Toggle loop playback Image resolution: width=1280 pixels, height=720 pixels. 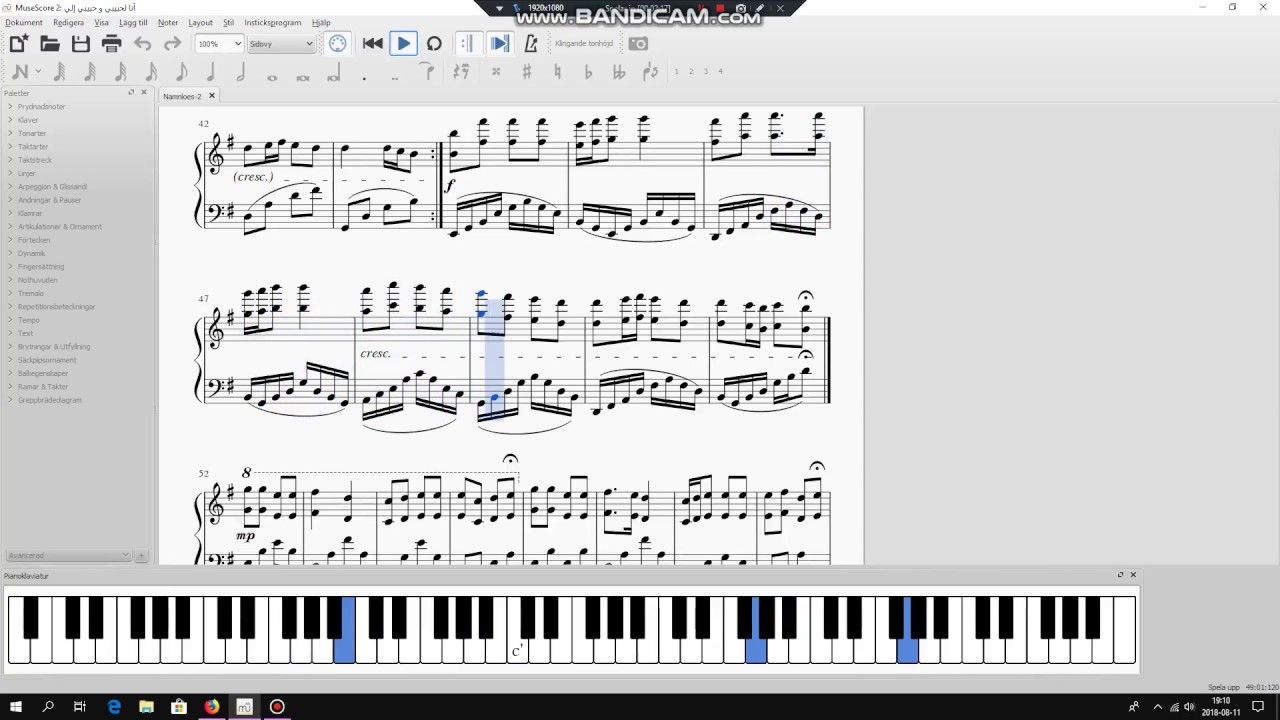434,43
